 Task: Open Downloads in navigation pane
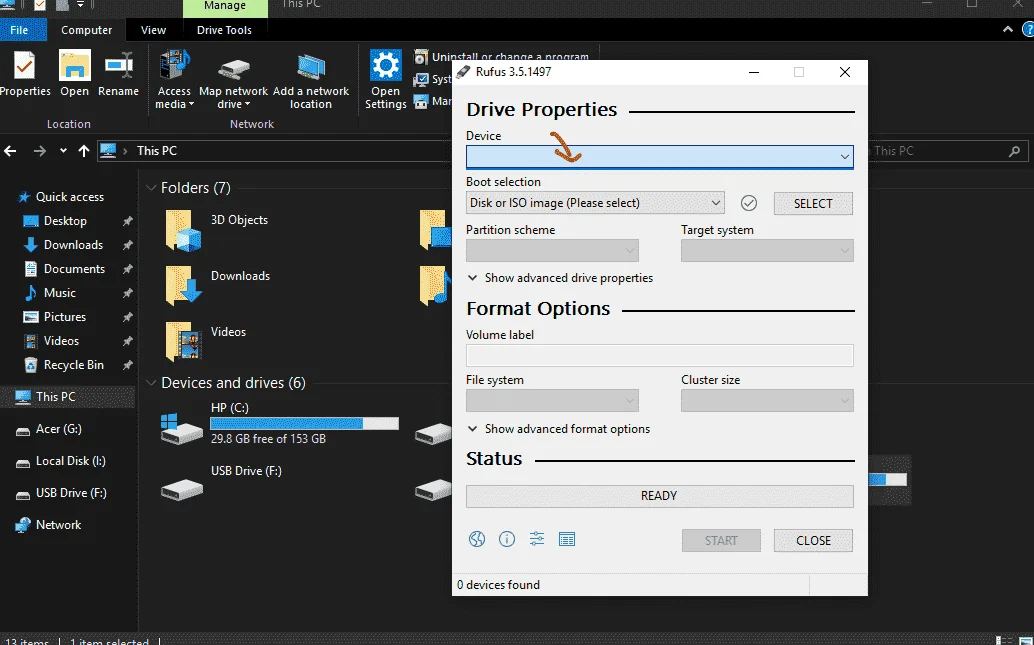coord(63,245)
